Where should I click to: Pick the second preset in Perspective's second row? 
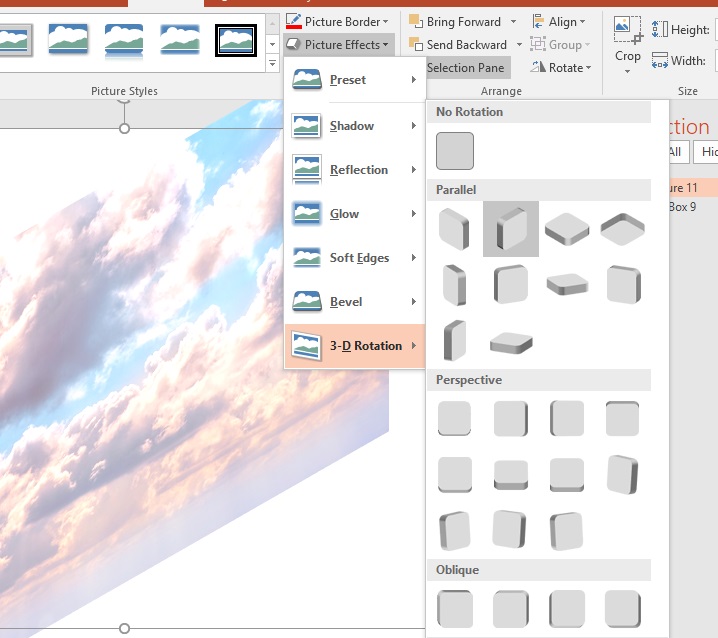(x=511, y=475)
